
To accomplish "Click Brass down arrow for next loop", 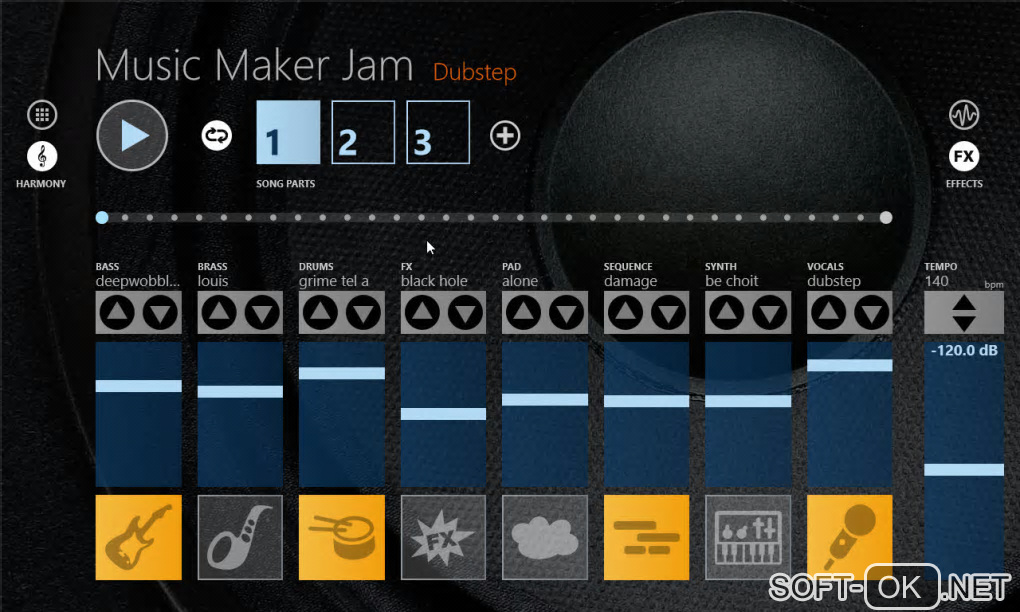I will click(262, 313).
